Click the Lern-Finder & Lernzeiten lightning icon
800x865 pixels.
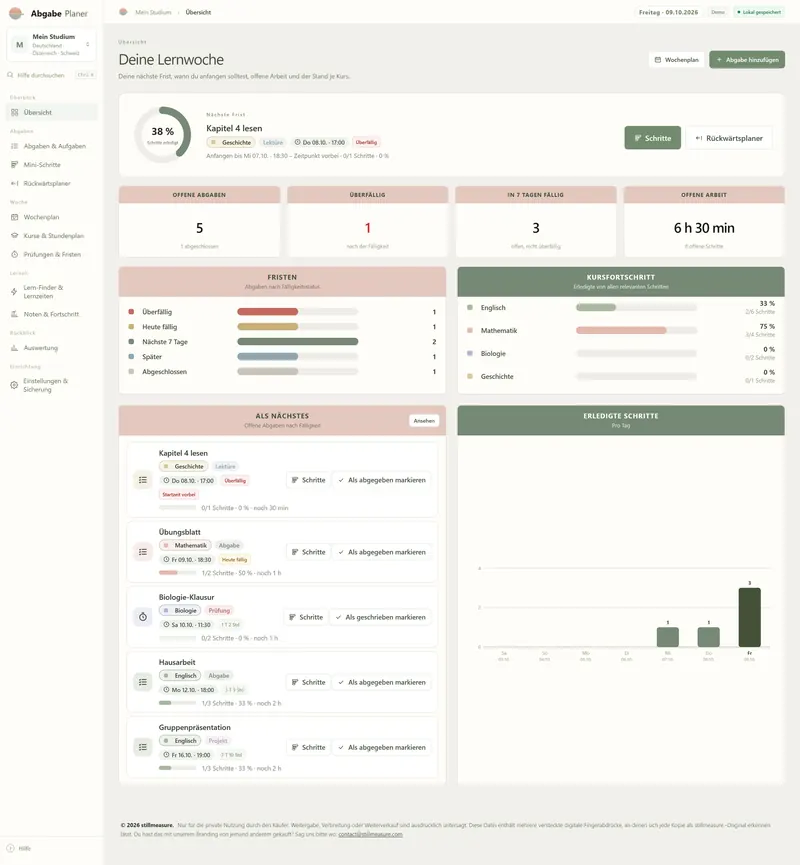(x=14, y=292)
